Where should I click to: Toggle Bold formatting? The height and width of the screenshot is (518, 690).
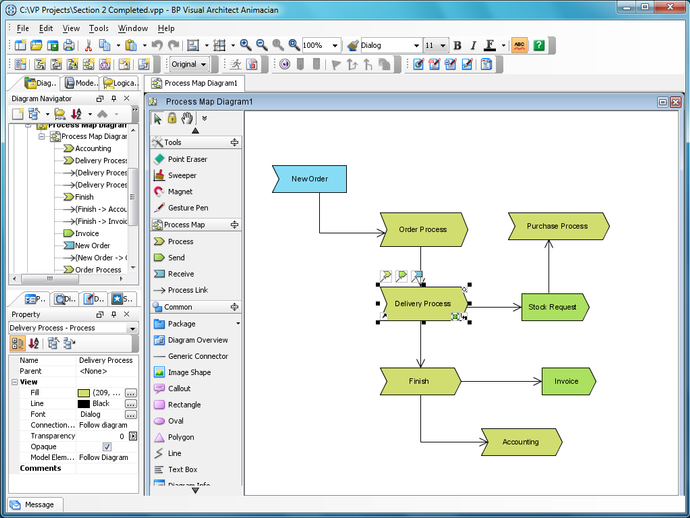coord(458,45)
